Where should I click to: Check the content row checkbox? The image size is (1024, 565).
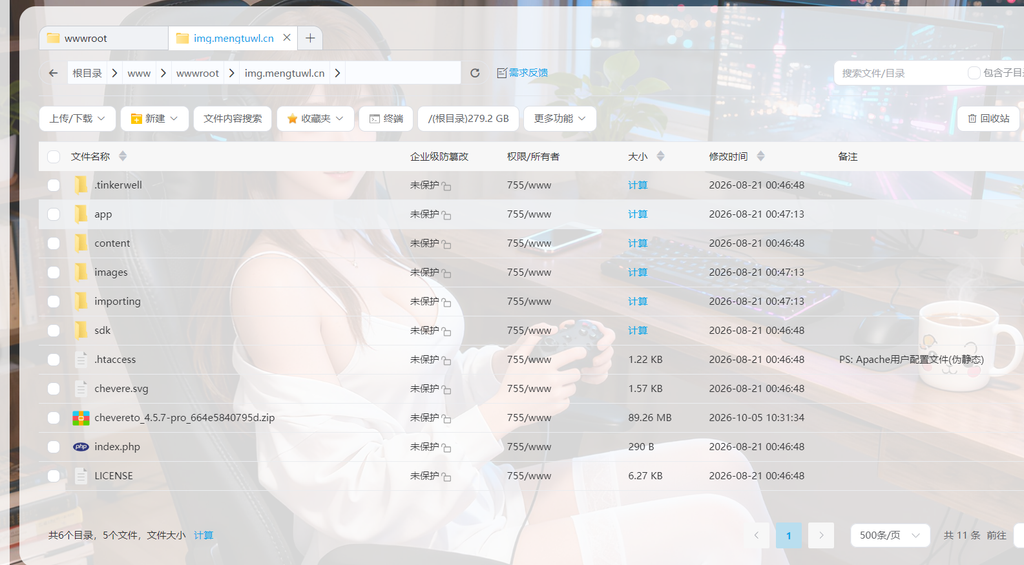point(54,243)
